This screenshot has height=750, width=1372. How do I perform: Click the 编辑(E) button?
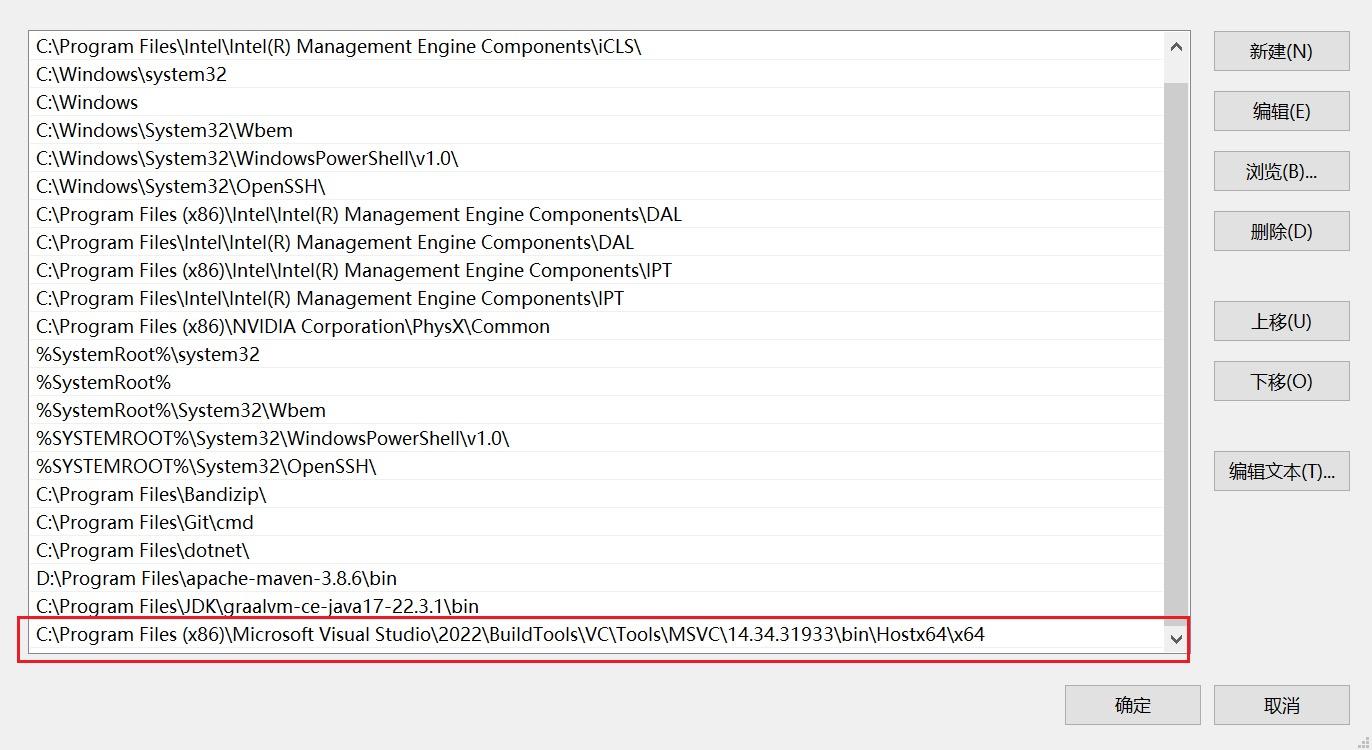pyautogui.click(x=1281, y=111)
